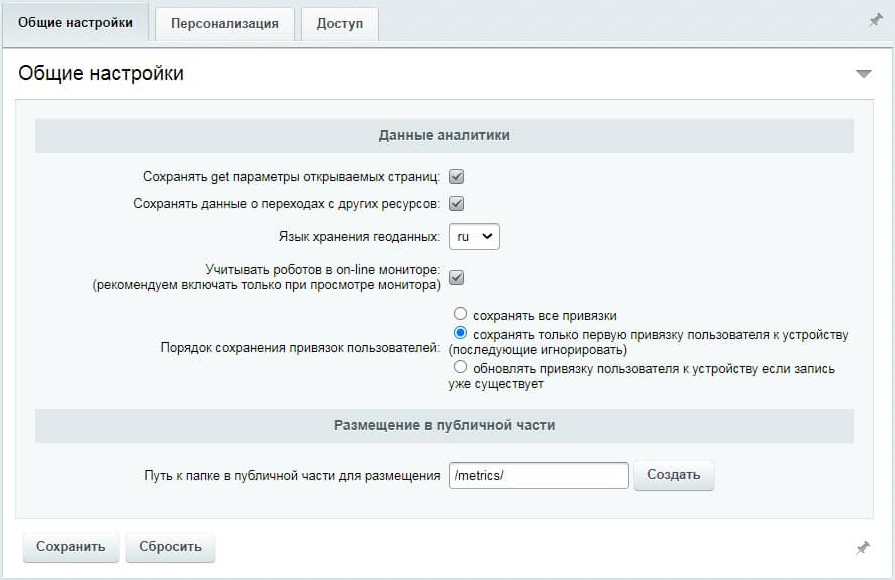Open the Доступ tab
Screen dimensions: 895x580
(x=340, y=24)
